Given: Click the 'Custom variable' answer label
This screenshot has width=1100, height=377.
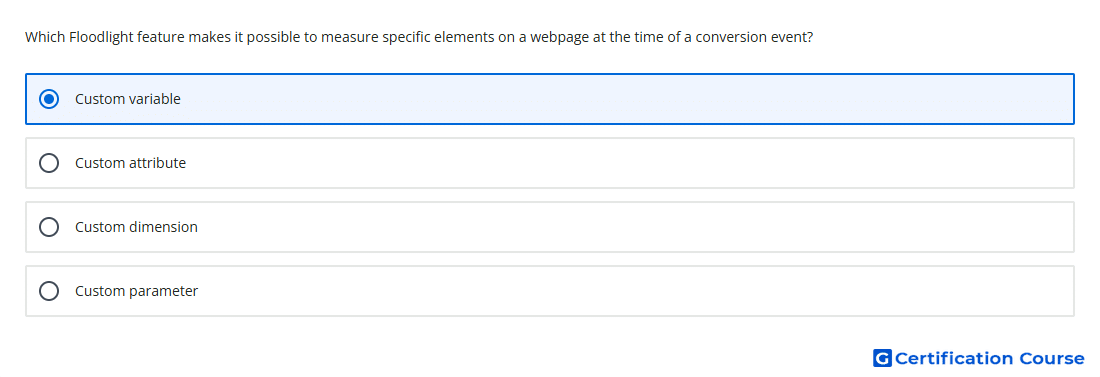Looking at the screenshot, I should (x=128, y=99).
